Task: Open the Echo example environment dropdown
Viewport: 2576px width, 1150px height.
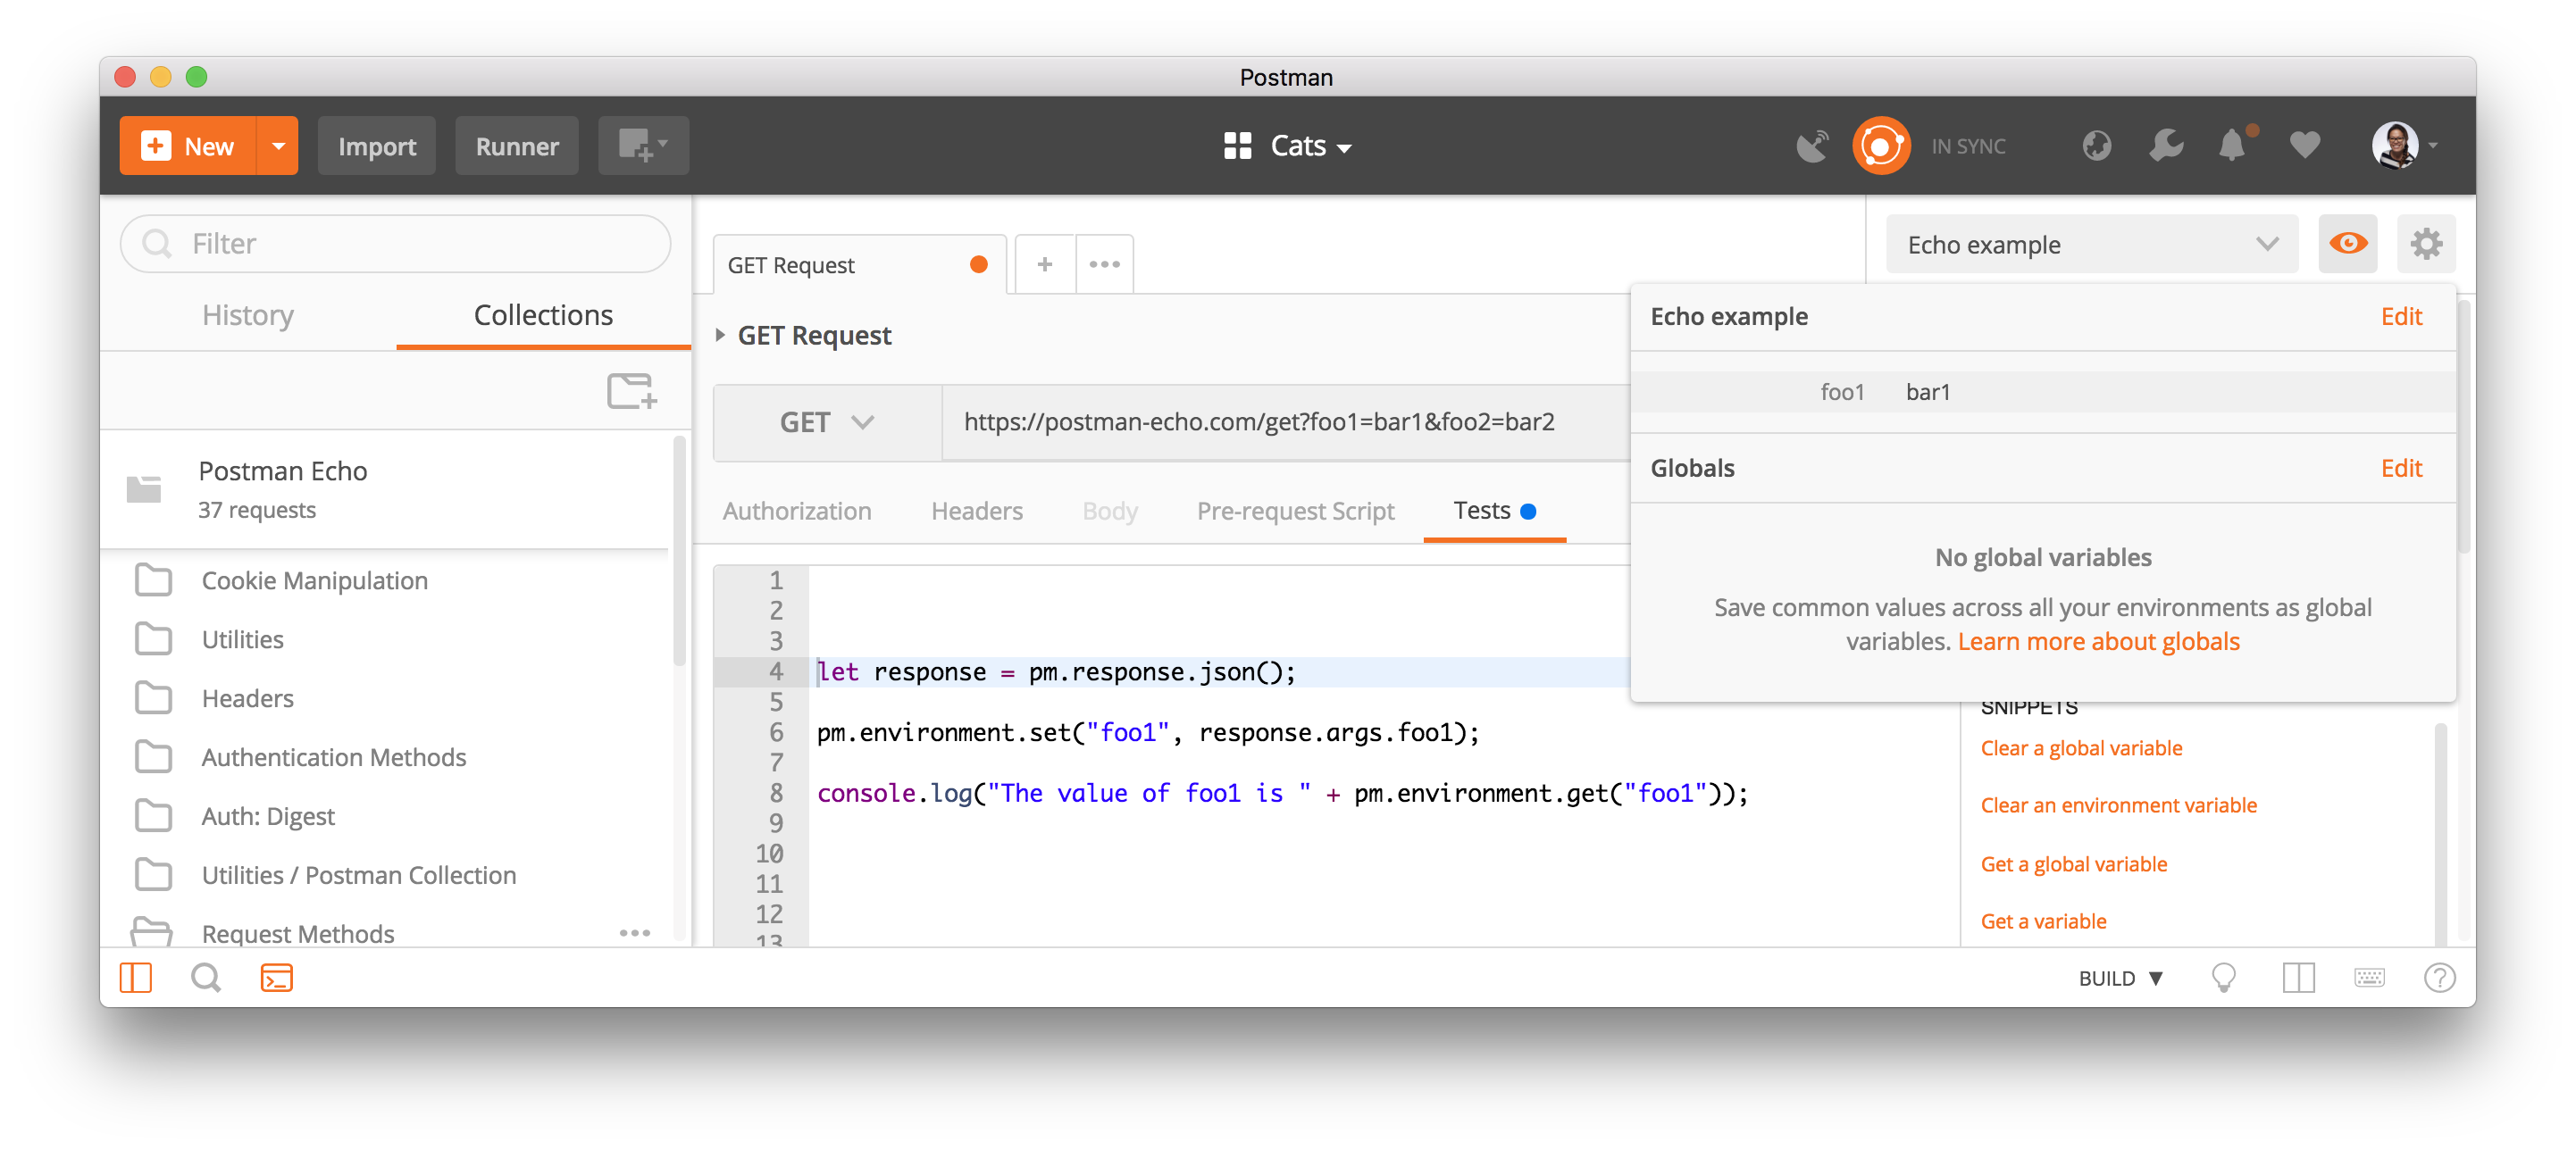Action: tap(2092, 245)
